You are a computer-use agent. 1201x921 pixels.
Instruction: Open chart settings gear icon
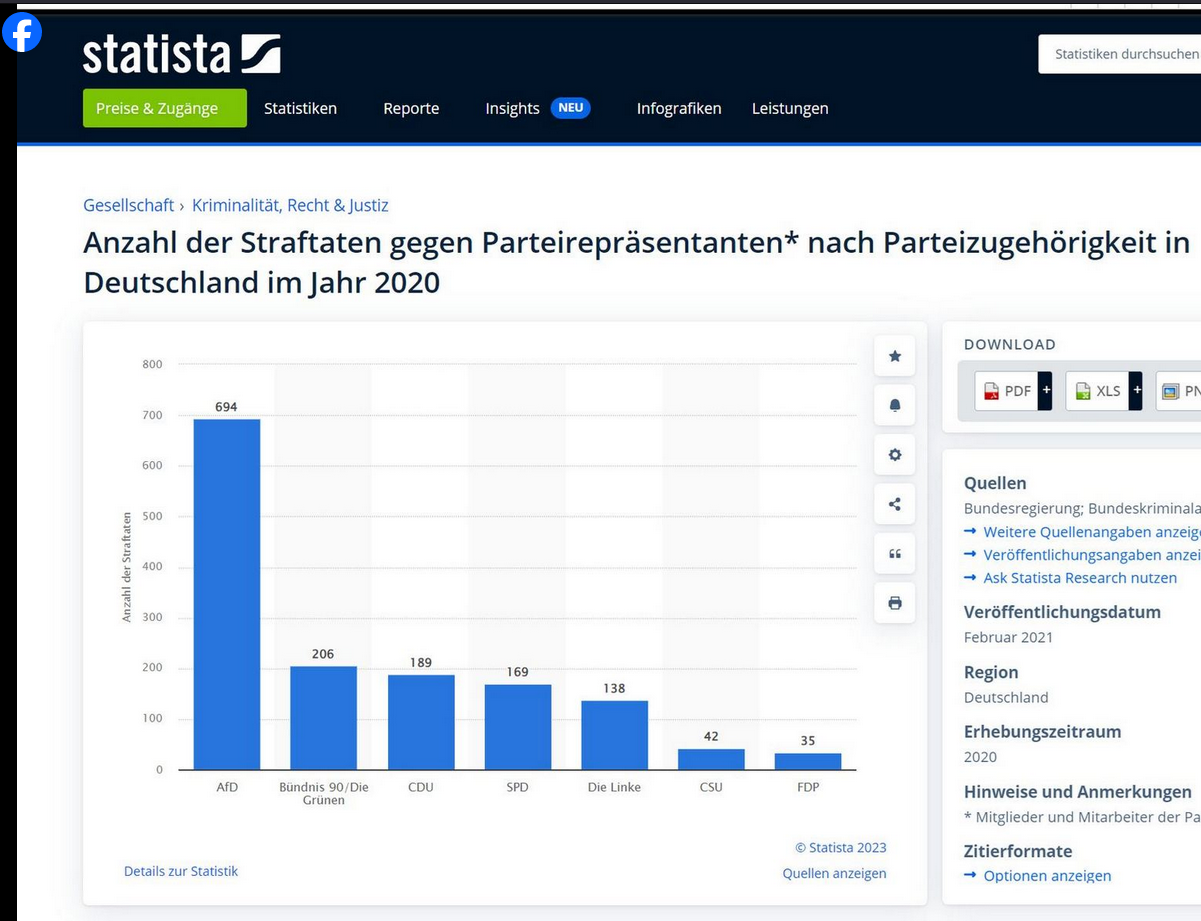click(x=894, y=455)
